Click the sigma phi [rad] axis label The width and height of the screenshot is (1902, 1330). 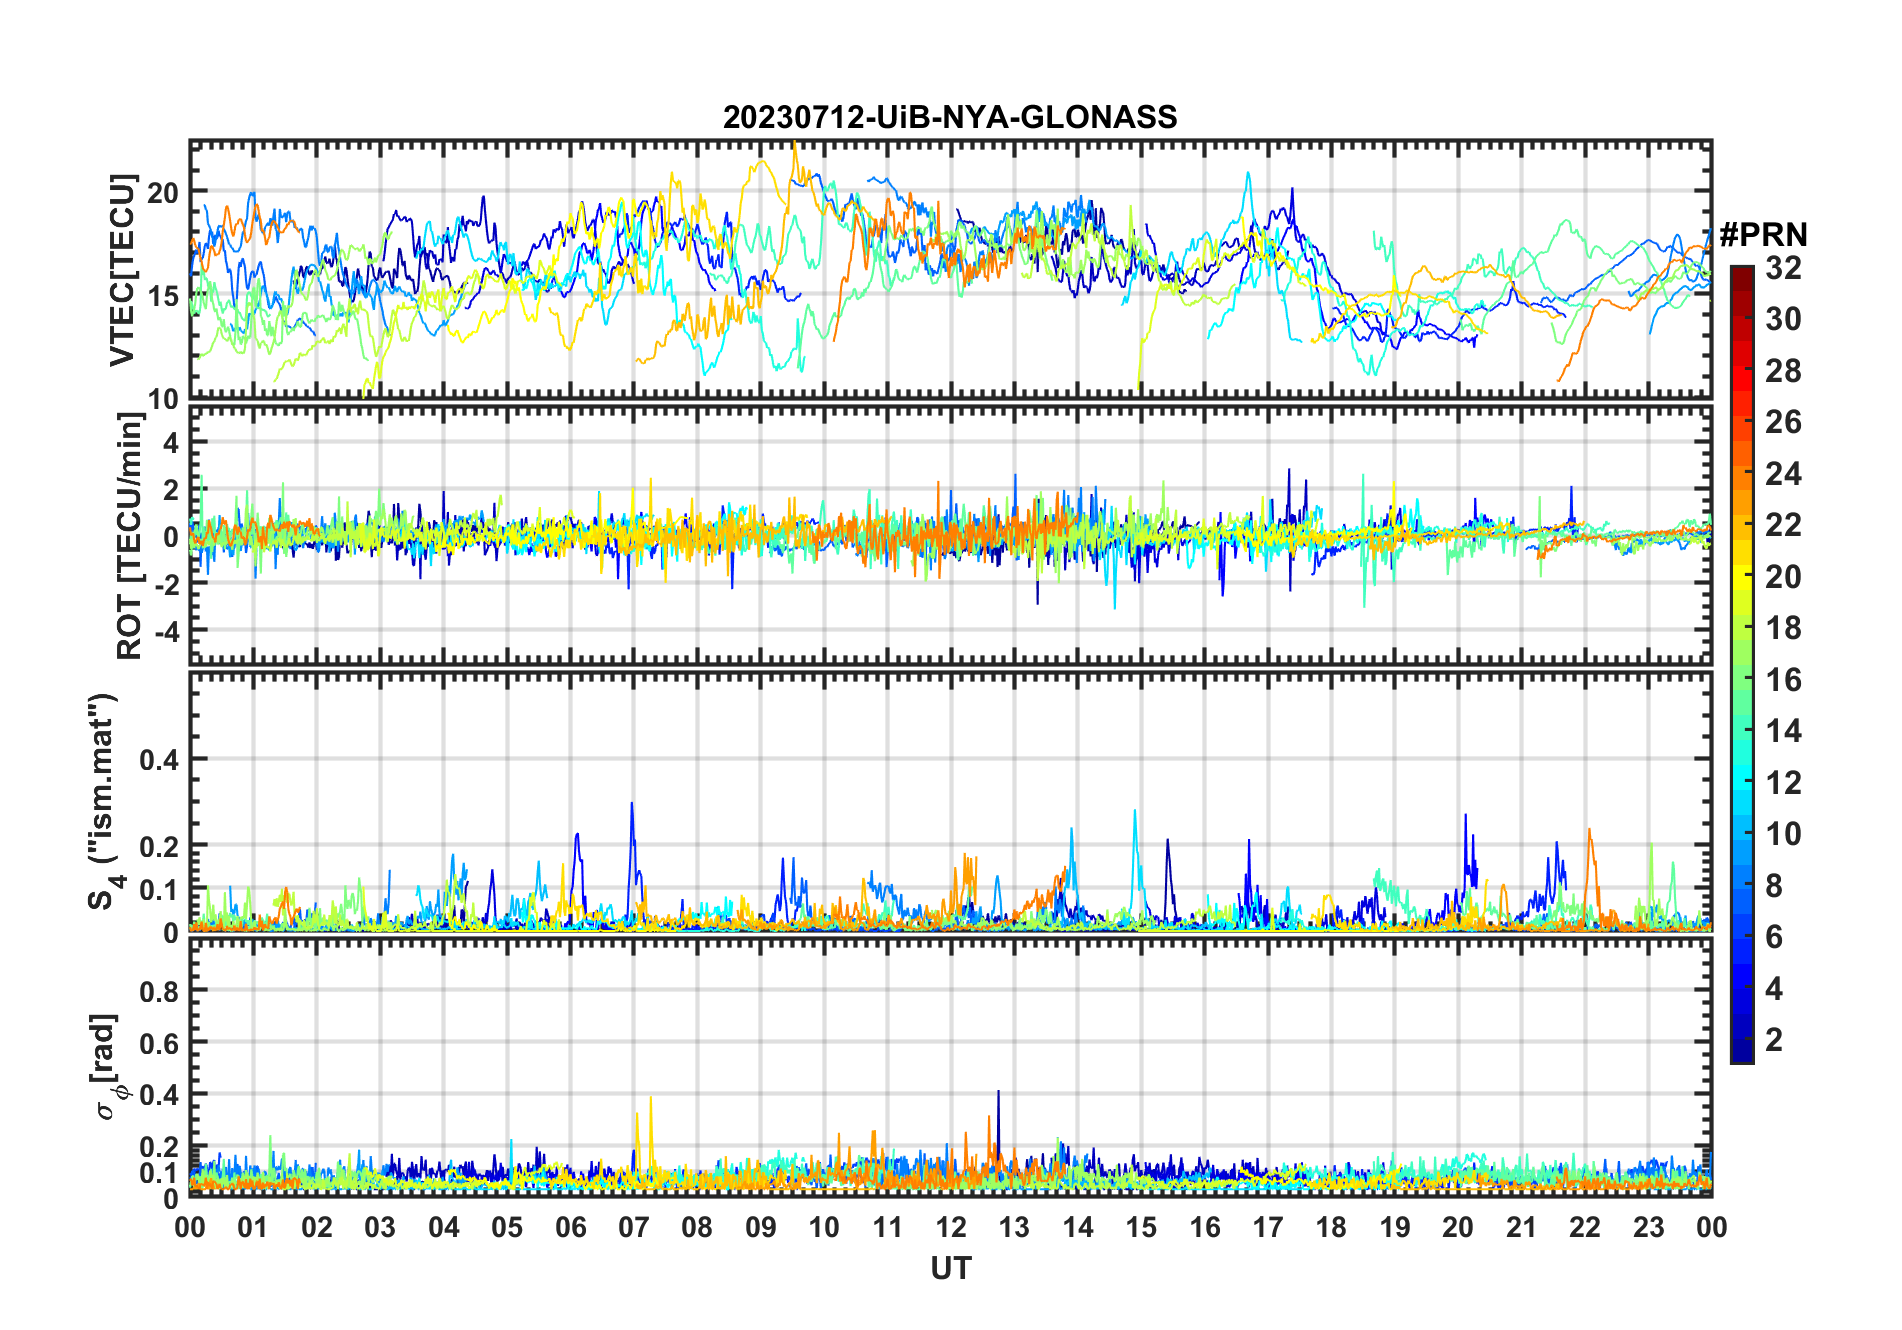107,1067
